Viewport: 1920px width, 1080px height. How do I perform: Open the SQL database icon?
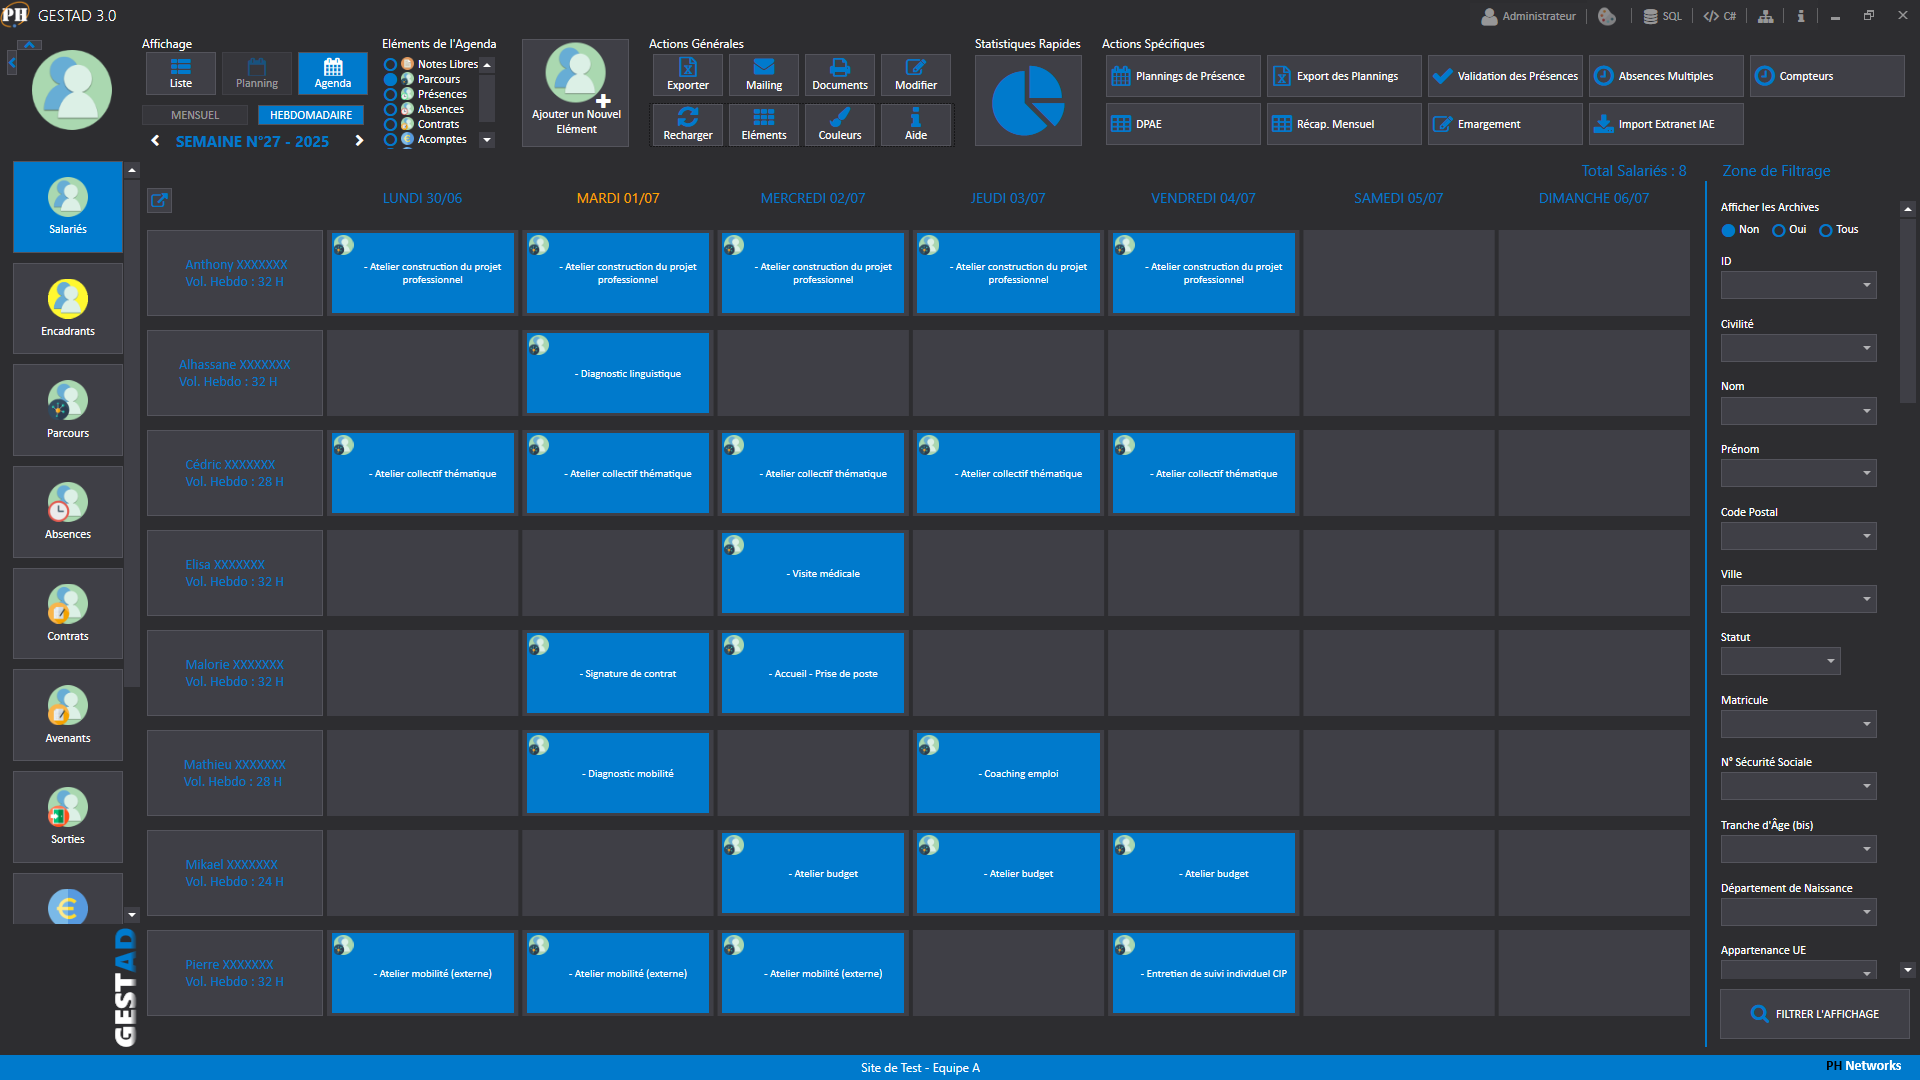1663,16
